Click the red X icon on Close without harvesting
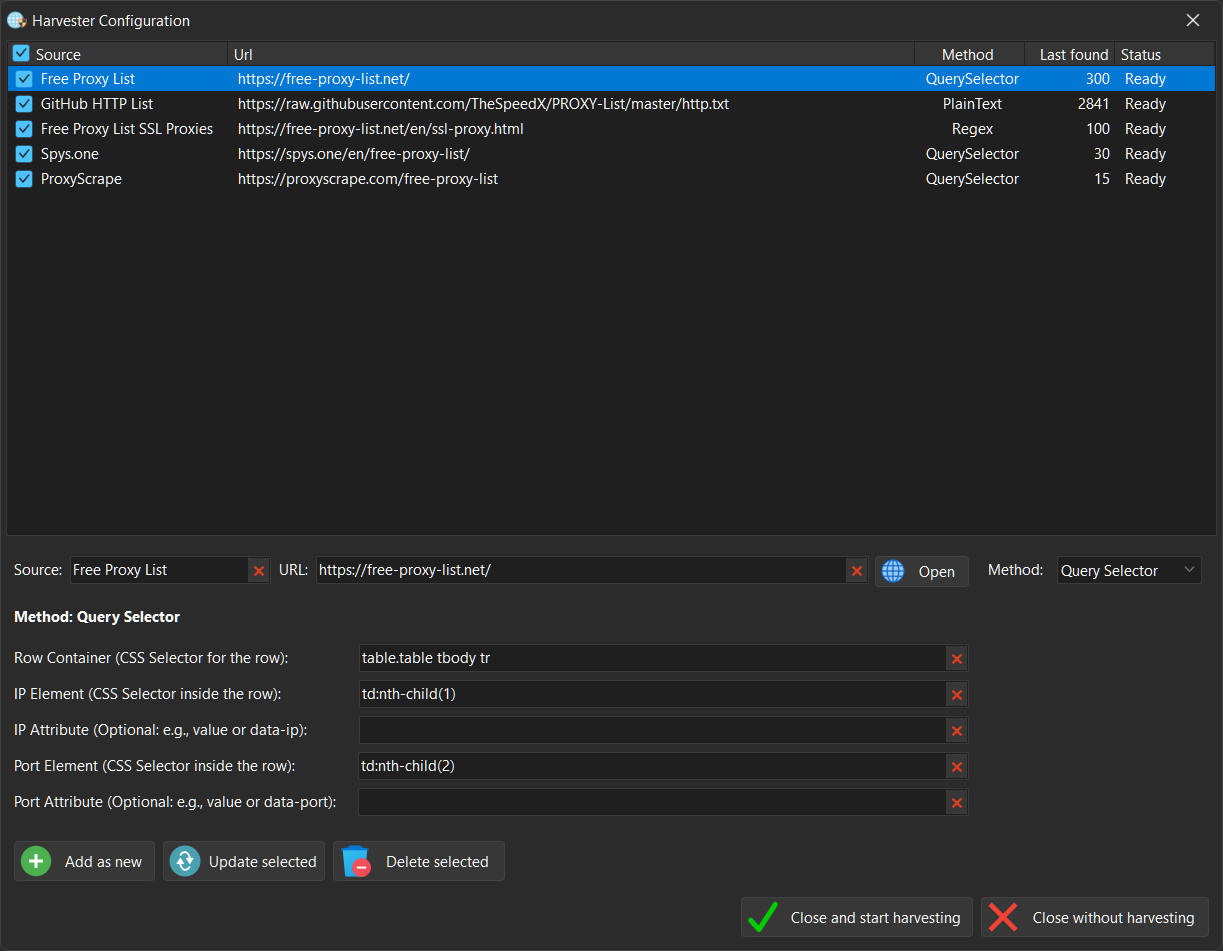This screenshot has width=1223, height=951. 1003,917
